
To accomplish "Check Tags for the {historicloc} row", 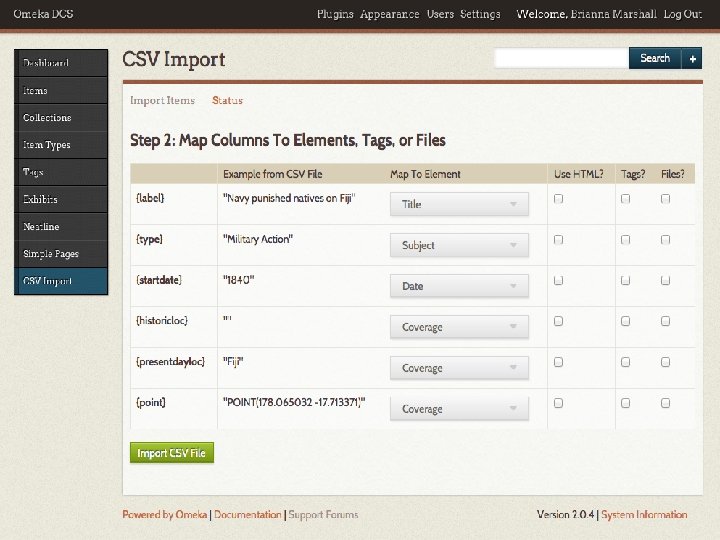I will coord(625,321).
